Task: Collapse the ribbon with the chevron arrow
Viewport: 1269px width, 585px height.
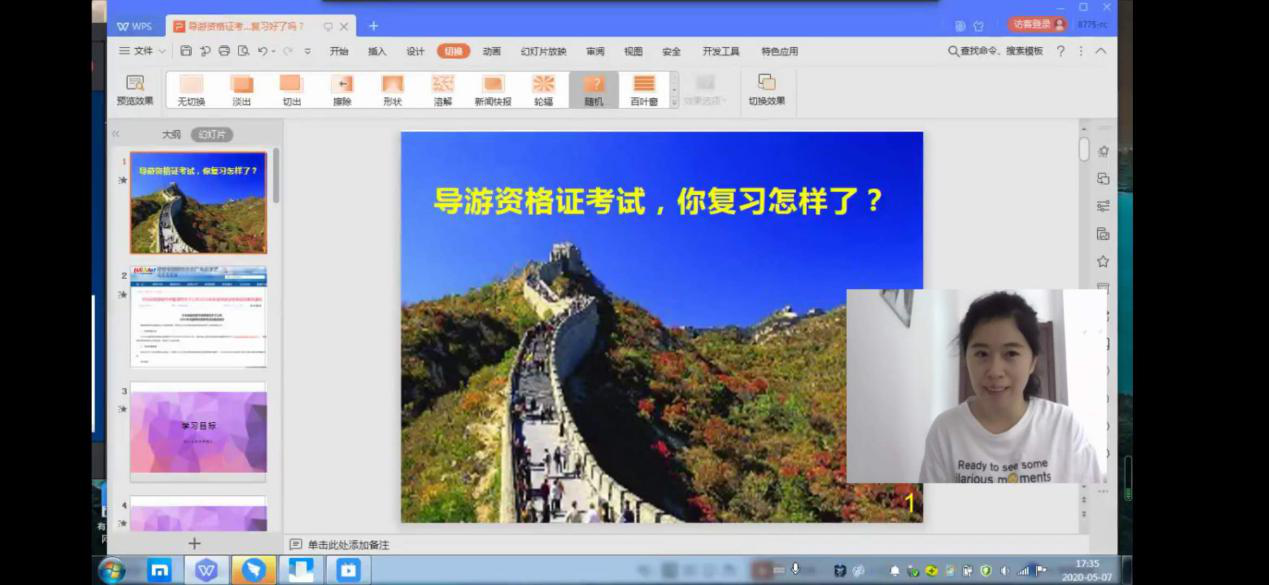Action: click(x=1101, y=51)
